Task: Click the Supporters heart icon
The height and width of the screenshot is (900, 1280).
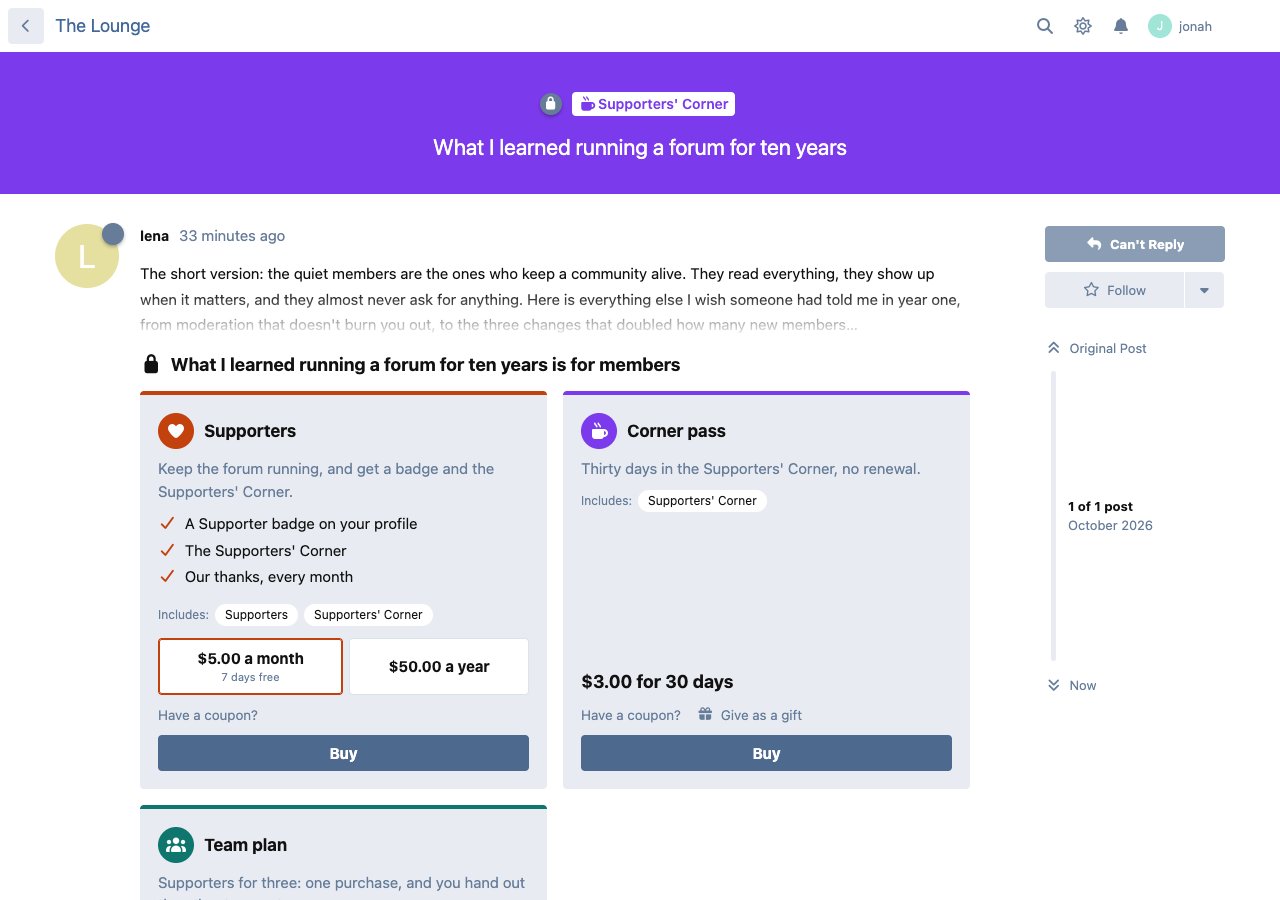Action: (176, 431)
